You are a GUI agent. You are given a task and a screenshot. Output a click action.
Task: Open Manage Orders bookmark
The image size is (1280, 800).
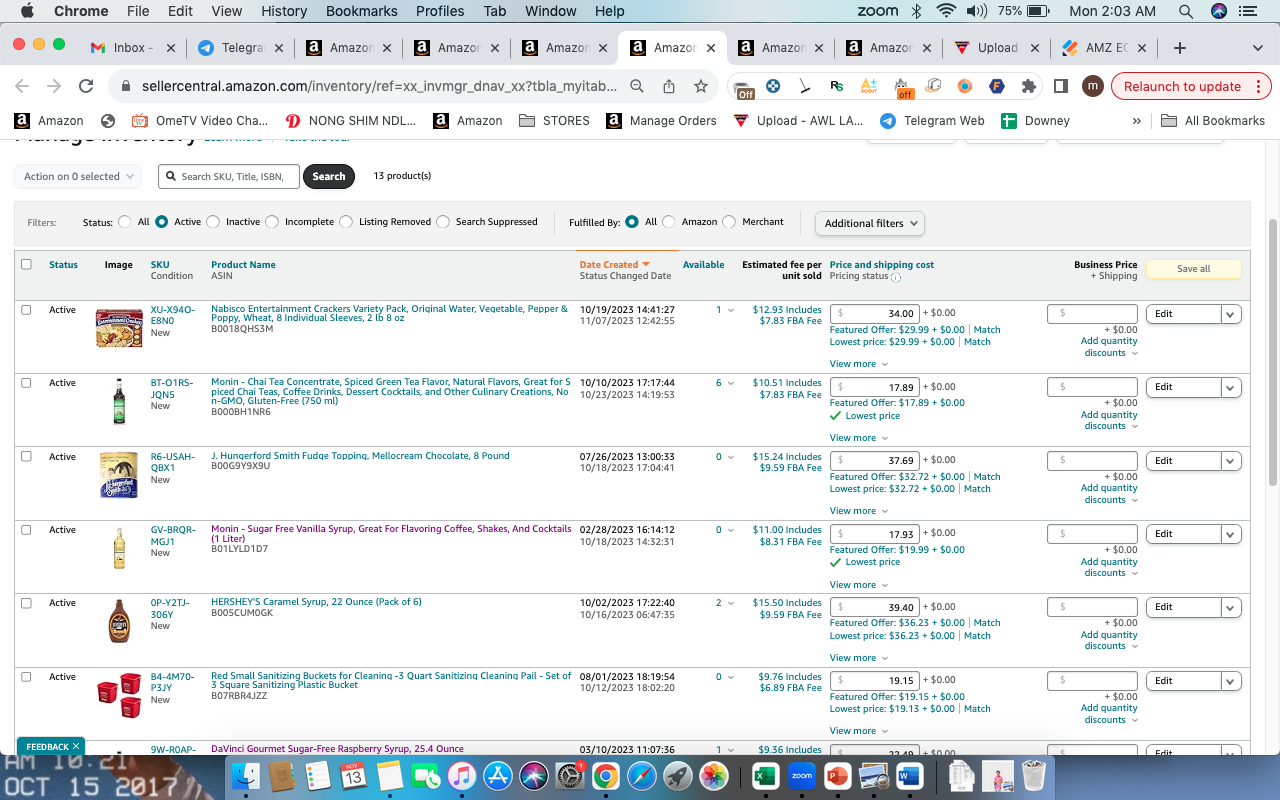tap(661, 121)
